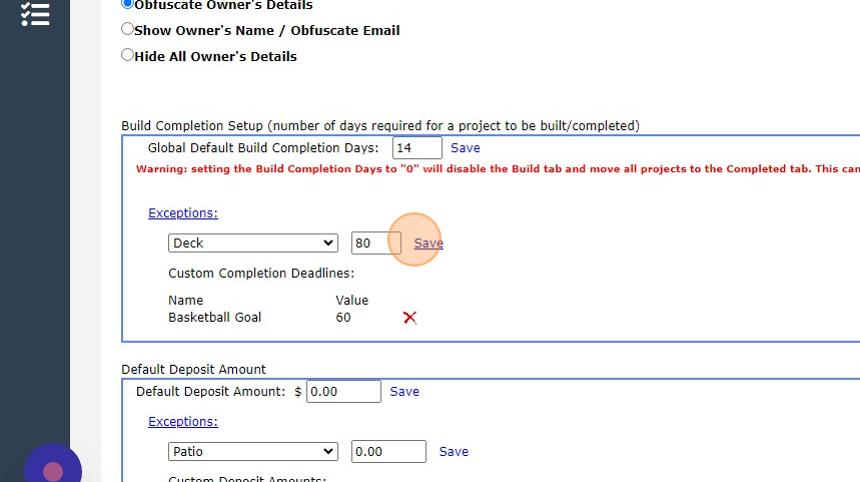Click the Name column header
860x482 pixels.
coord(185,300)
